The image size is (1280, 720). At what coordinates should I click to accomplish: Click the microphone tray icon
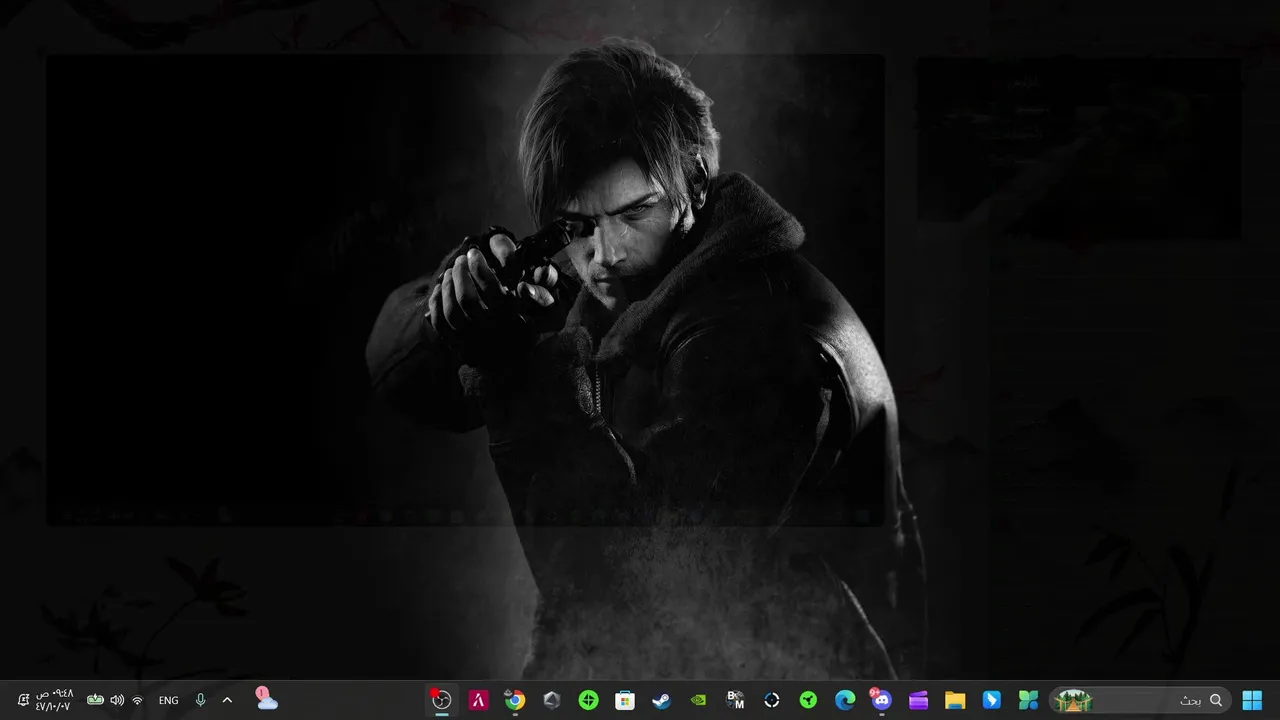200,700
